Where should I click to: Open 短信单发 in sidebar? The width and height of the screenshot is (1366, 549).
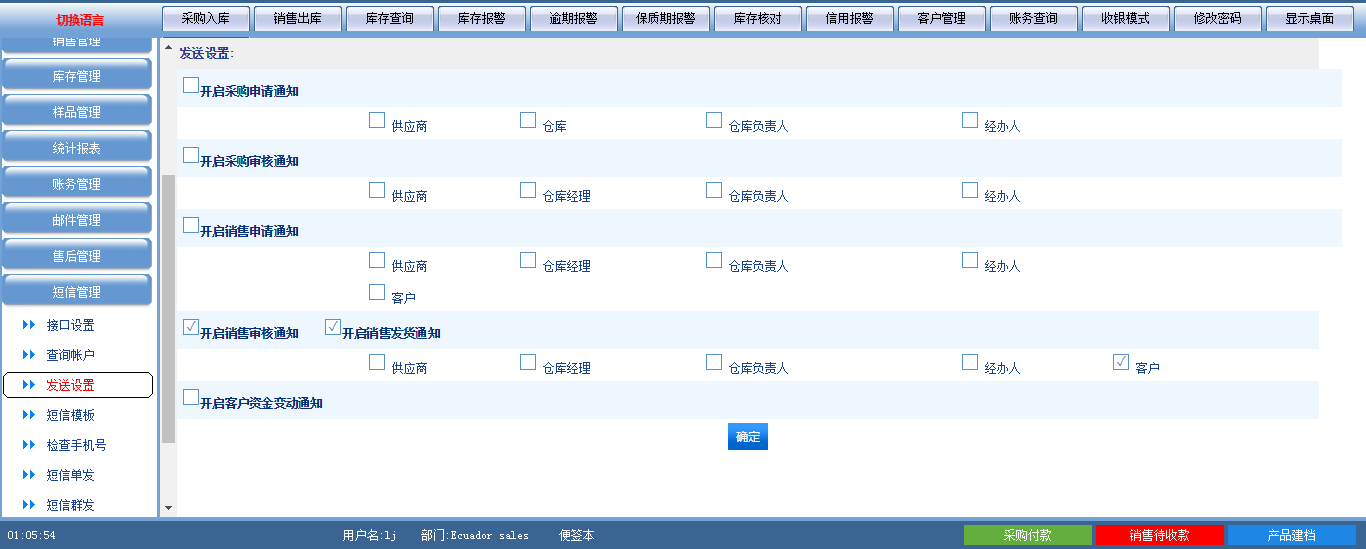(70, 475)
